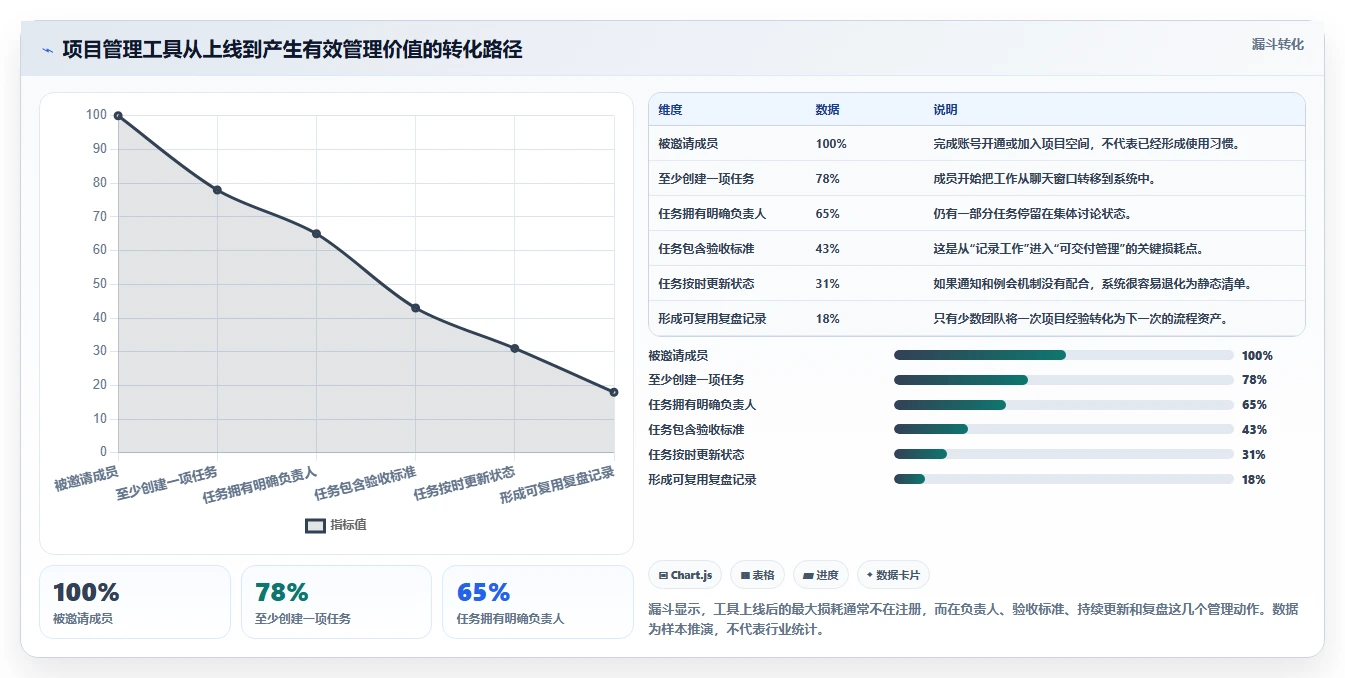Click table row label 任务包含验收标准
This screenshot has width=1345, height=678.
[707, 249]
